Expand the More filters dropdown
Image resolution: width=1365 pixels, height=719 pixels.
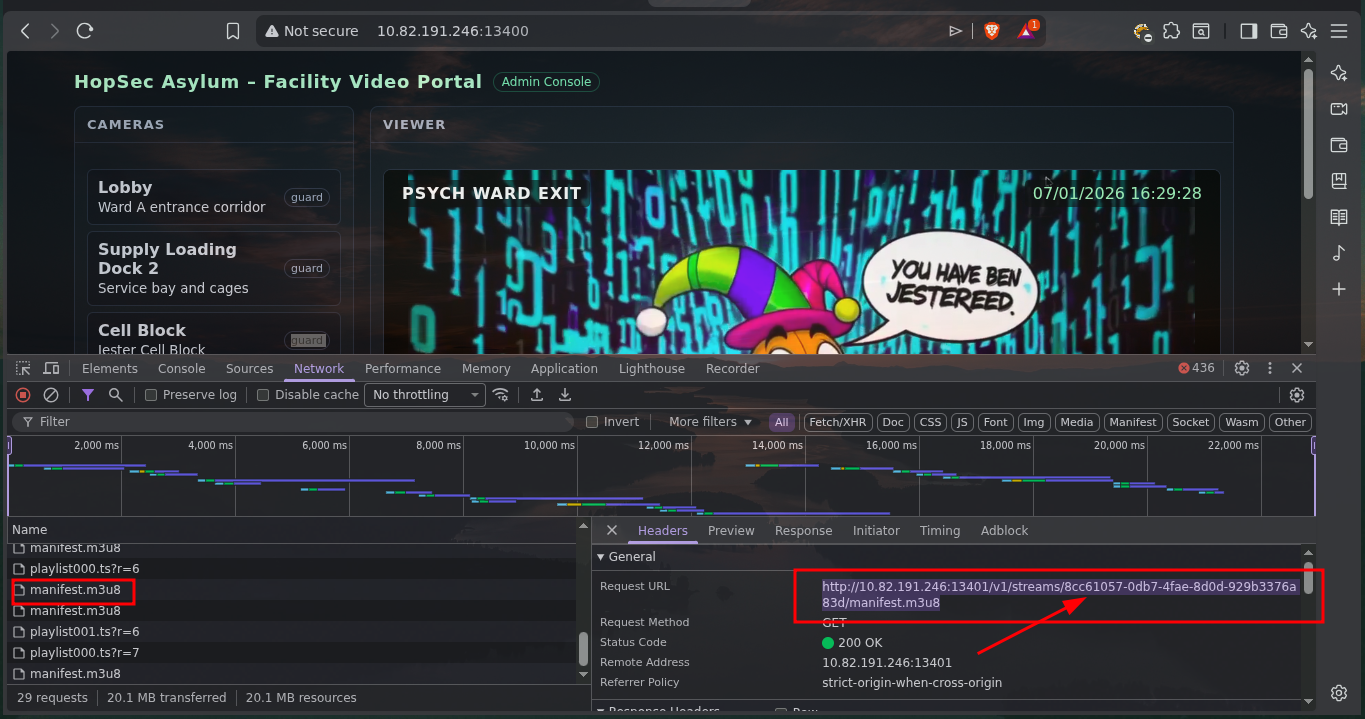pyautogui.click(x=710, y=422)
